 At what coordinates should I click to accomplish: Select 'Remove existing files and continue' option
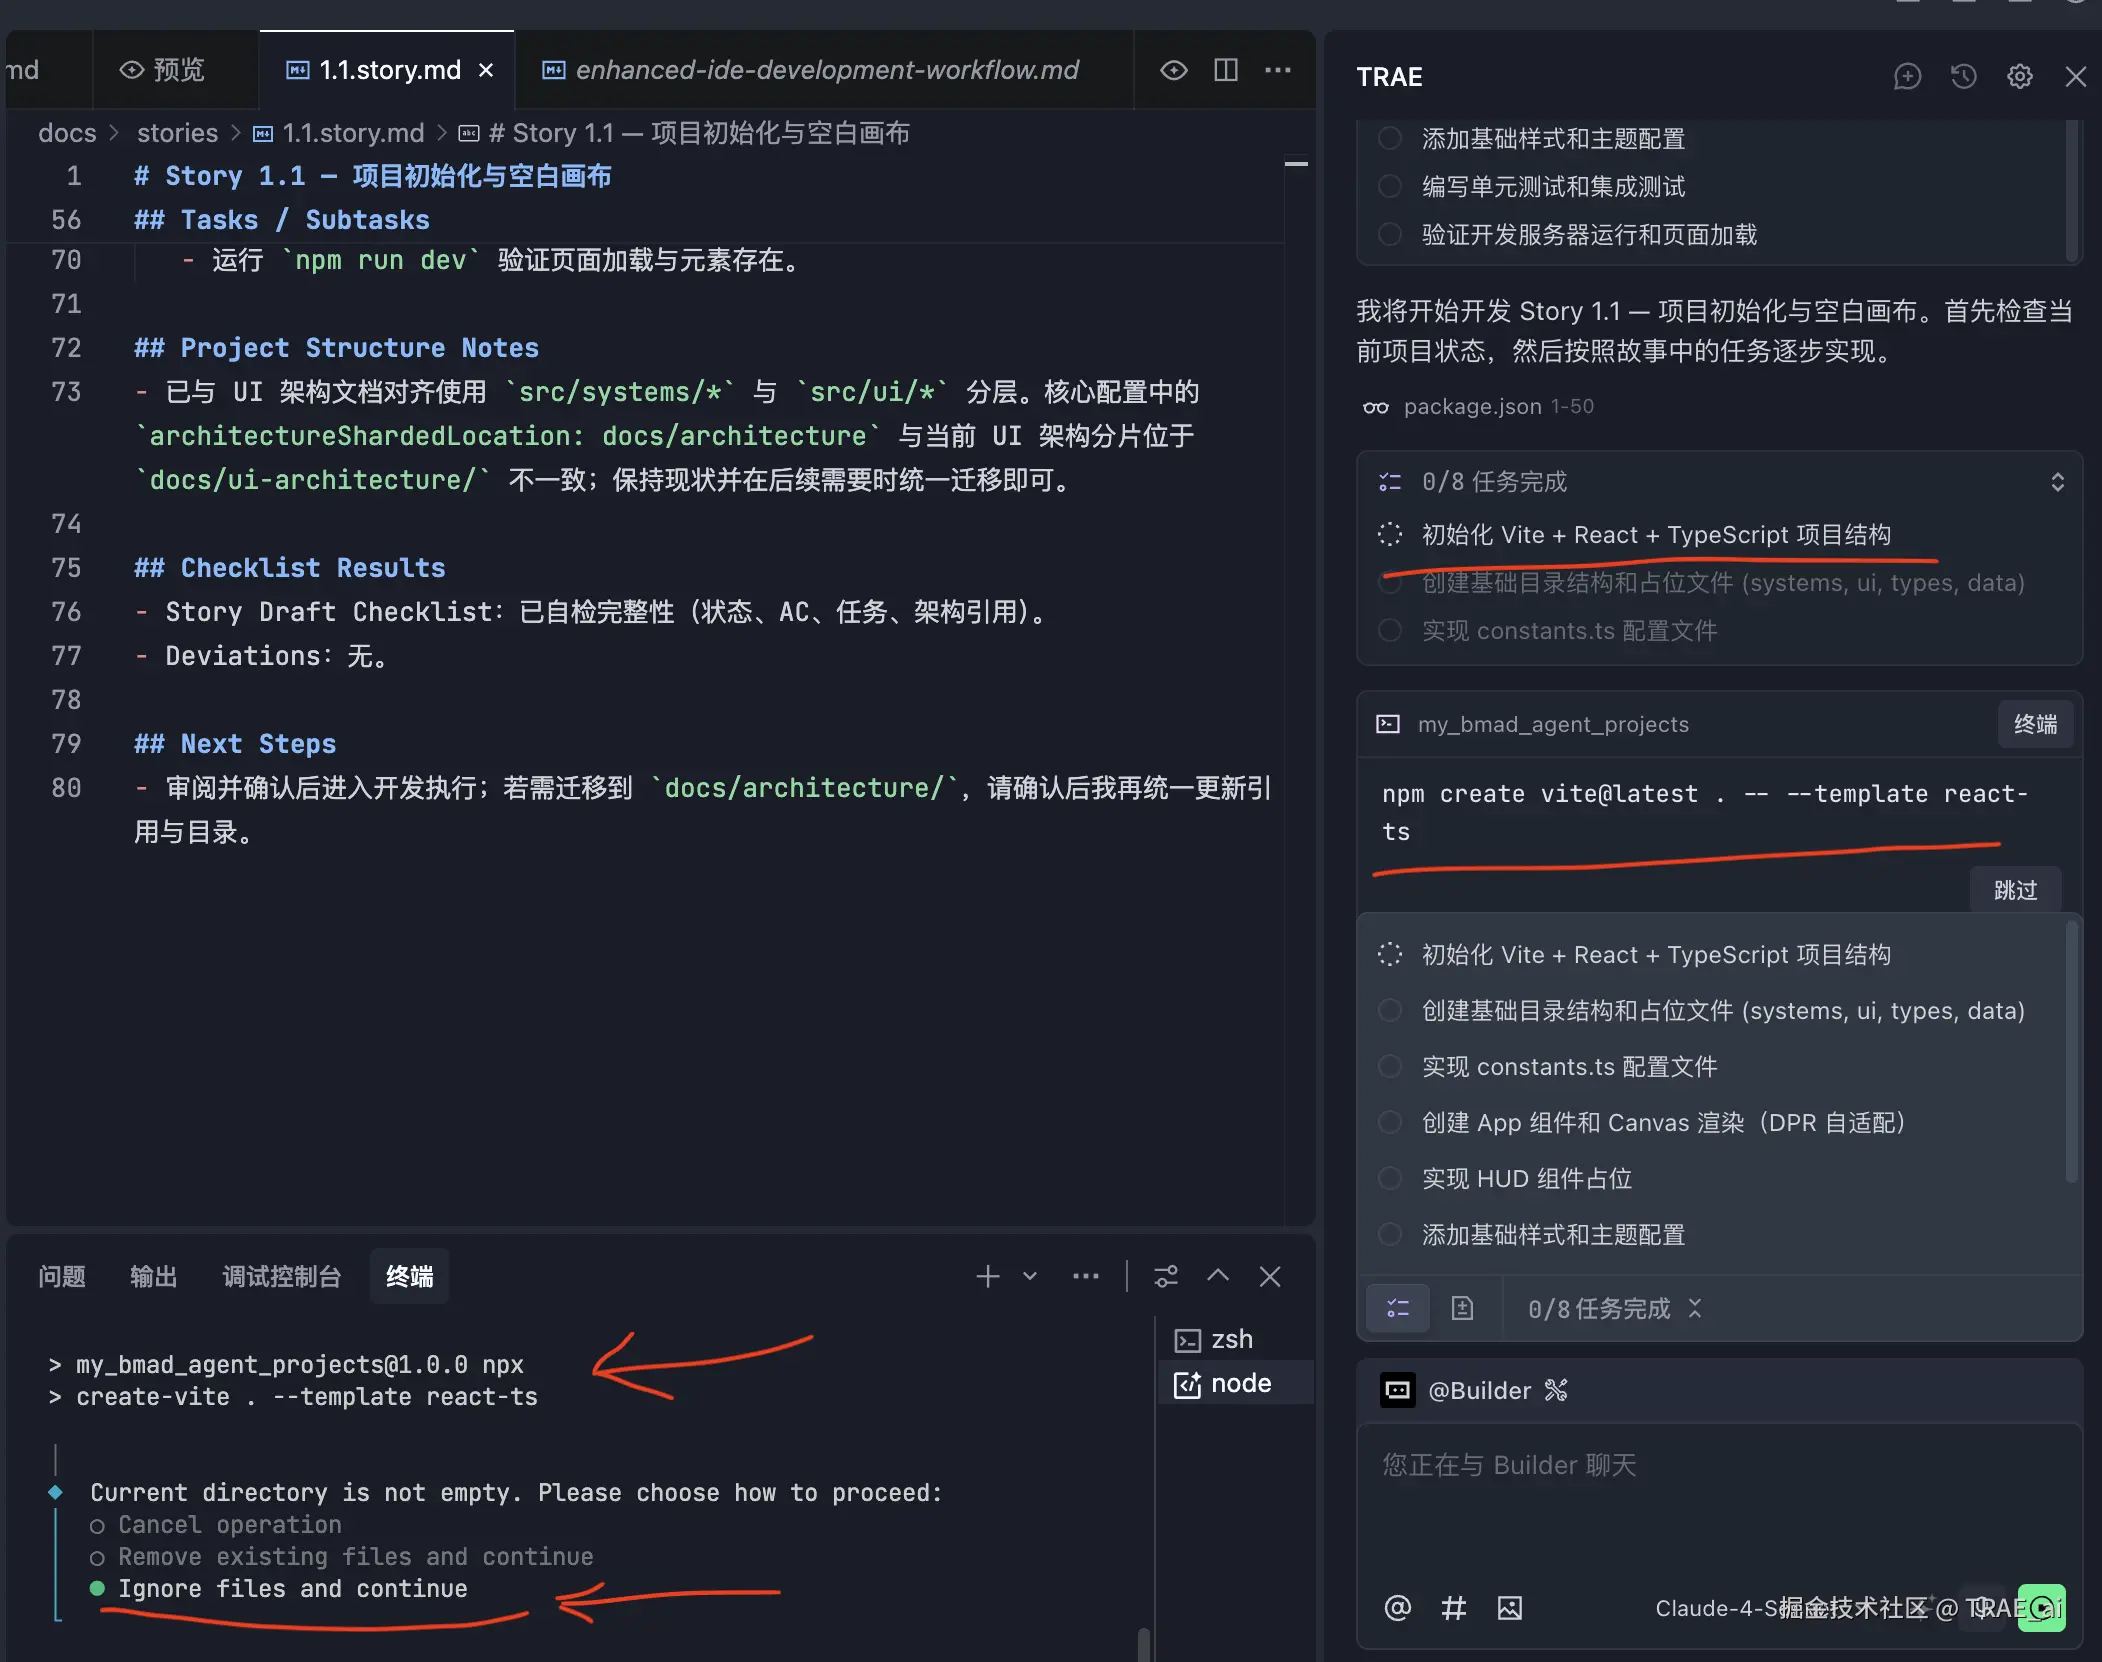[x=355, y=1557]
